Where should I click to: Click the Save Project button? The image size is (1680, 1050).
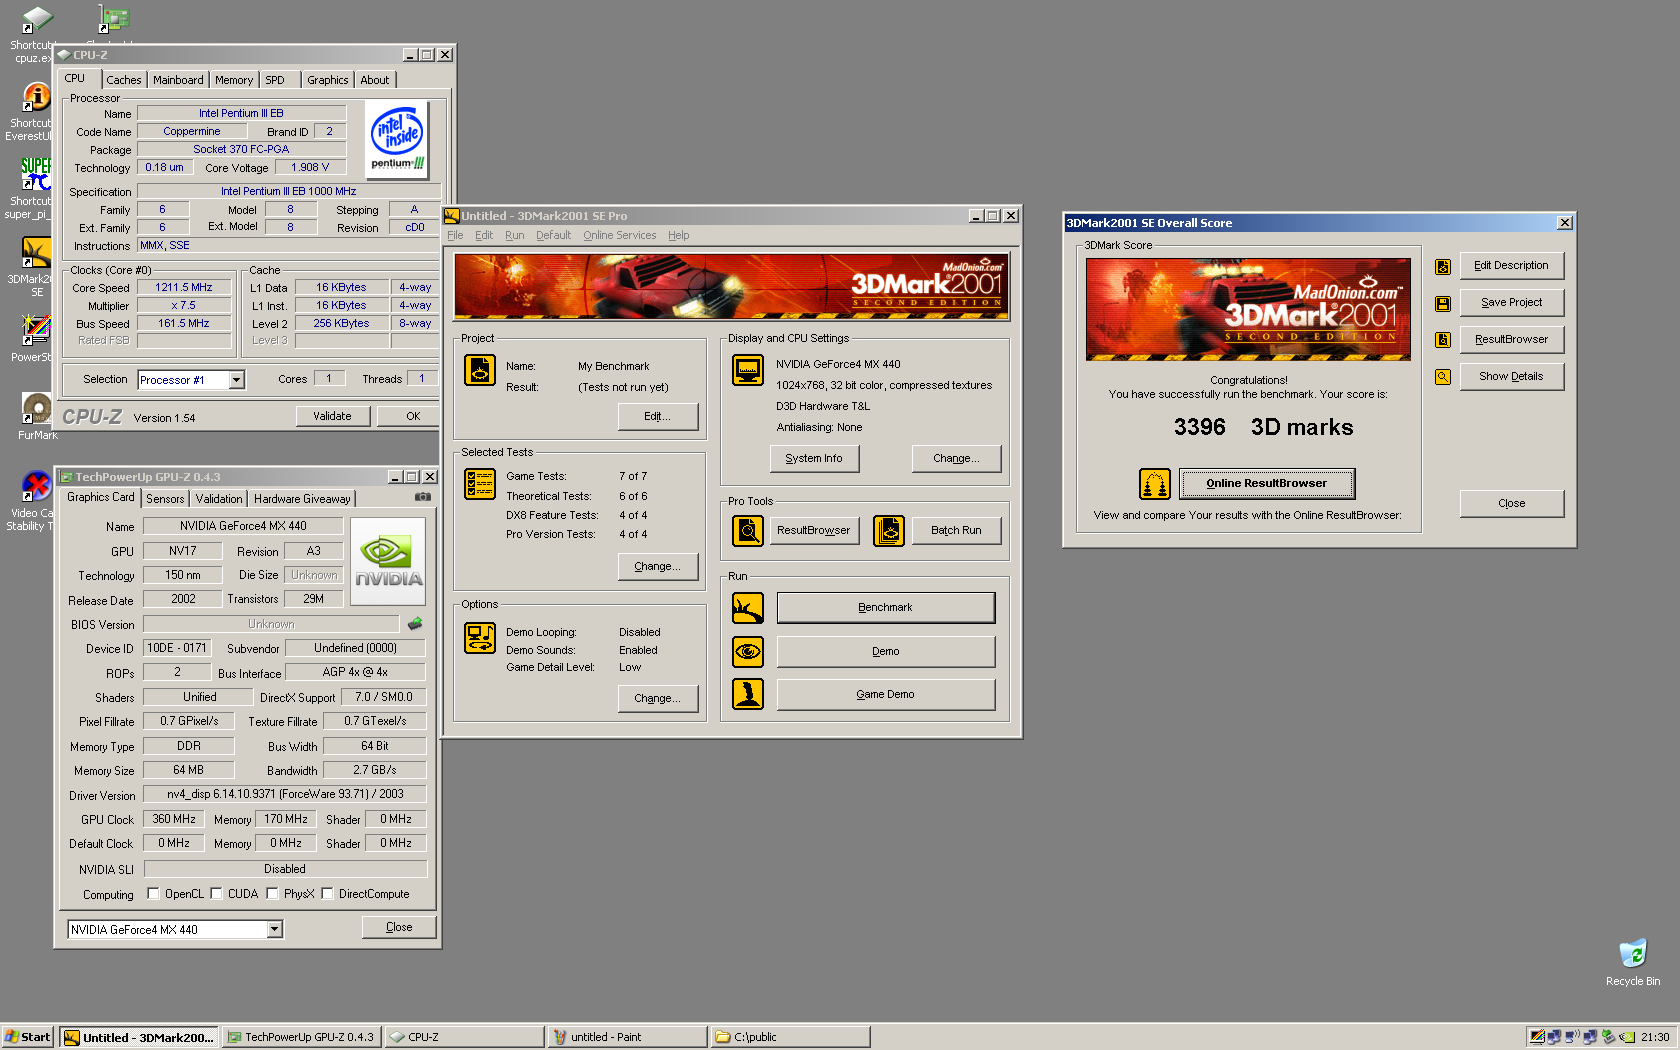(x=1511, y=303)
